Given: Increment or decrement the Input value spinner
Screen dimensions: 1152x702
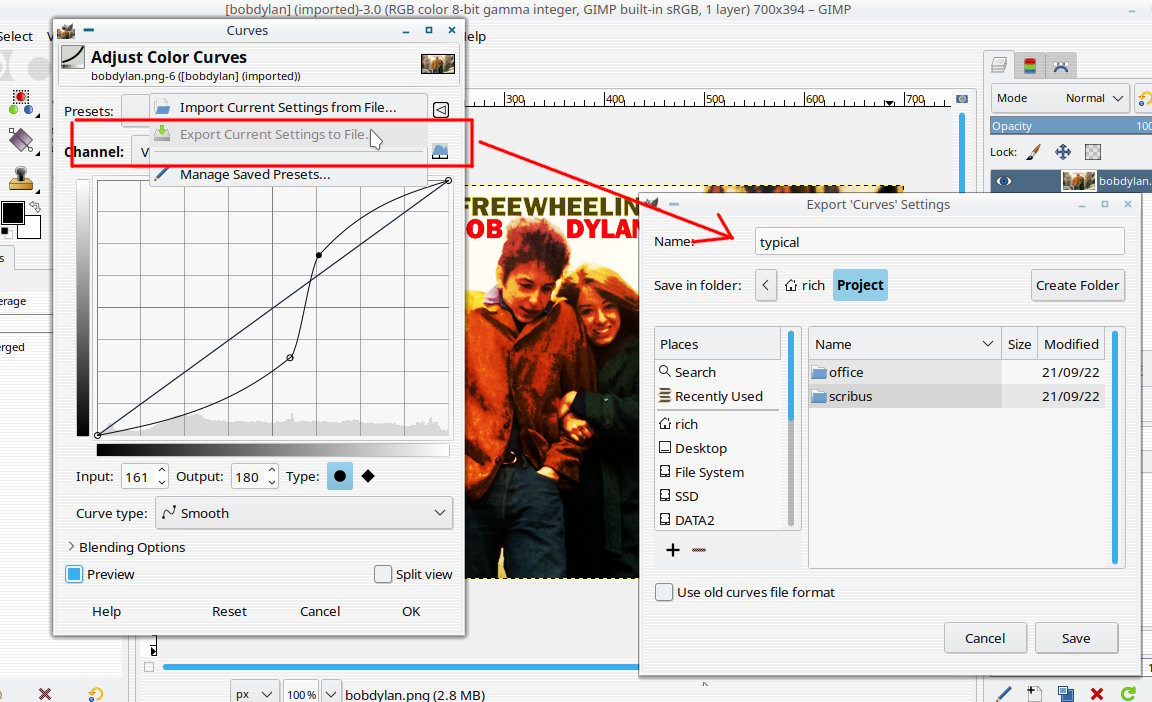Looking at the screenshot, I should point(162,476).
